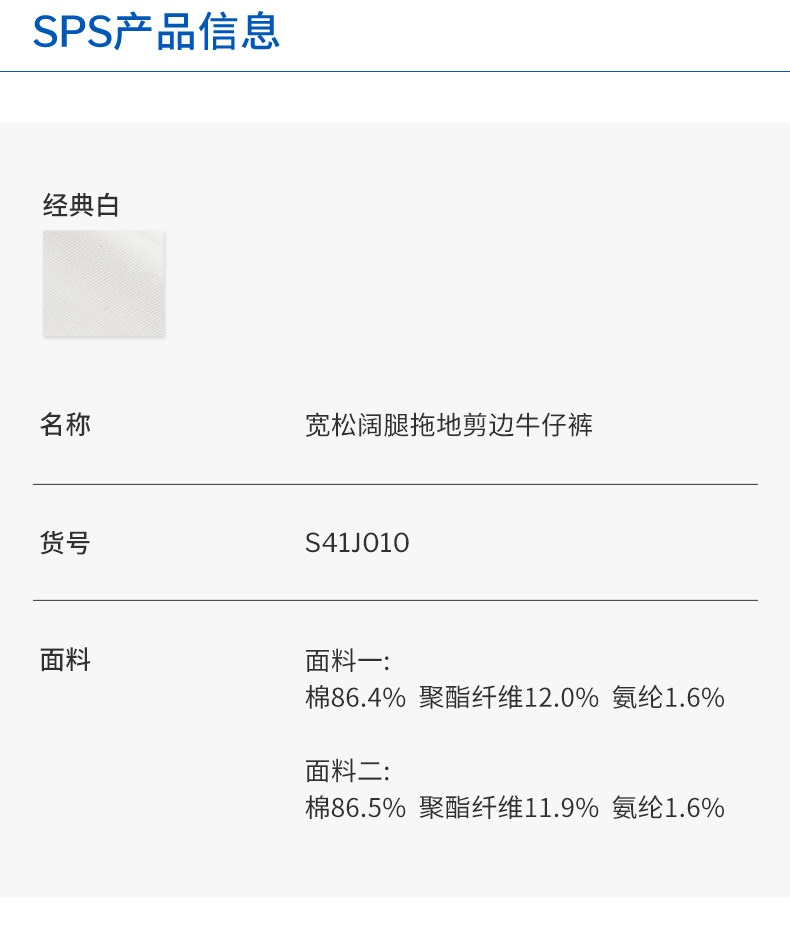Click 氨纶1.6% in the fabric two line
Viewport: 790px width, 935px height.
click(668, 808)
